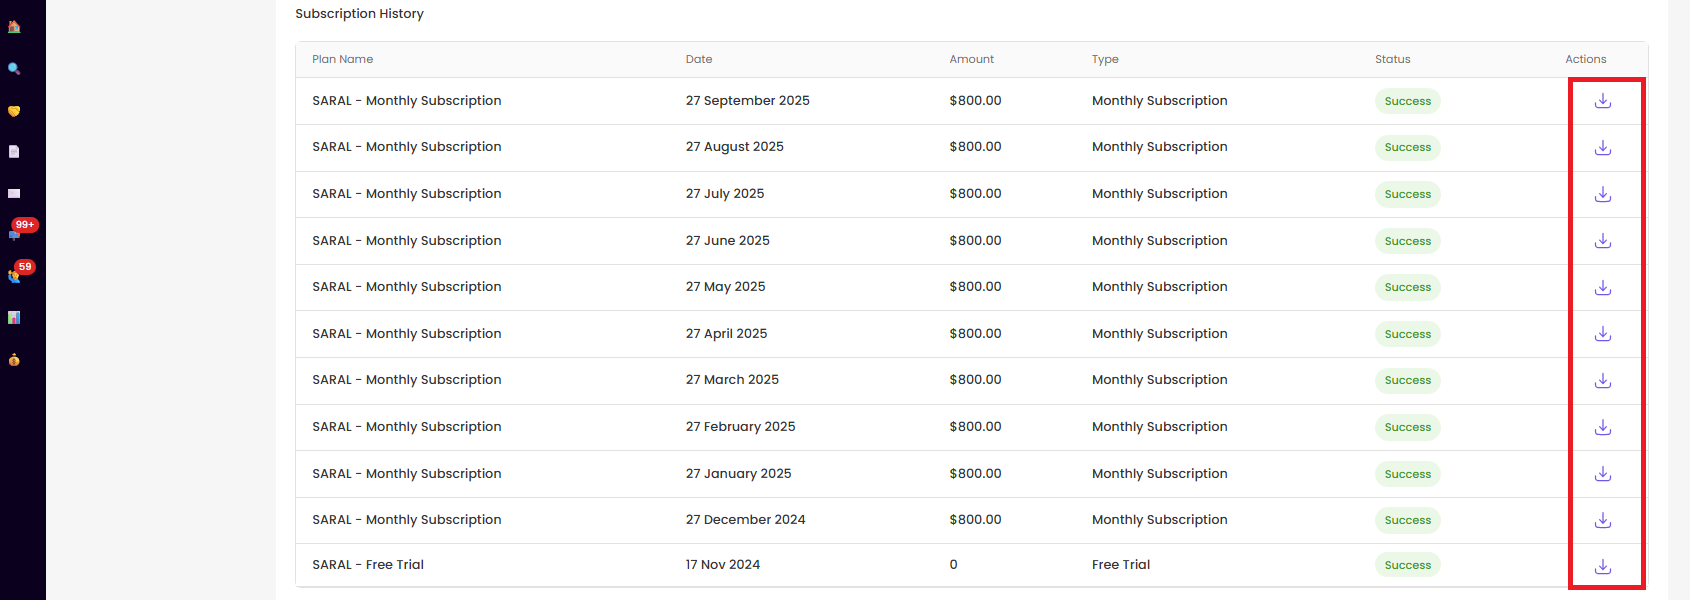The height and width of the screenshot is (600, 1690).
Task: Download the 27 July 2025 invoice
Action: coord(1602,194)
